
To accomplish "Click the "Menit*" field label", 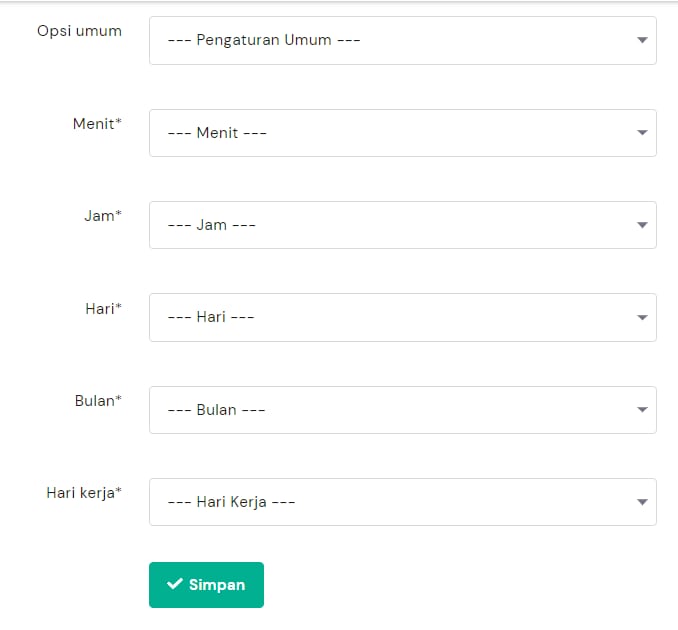I will coord(97,124).
